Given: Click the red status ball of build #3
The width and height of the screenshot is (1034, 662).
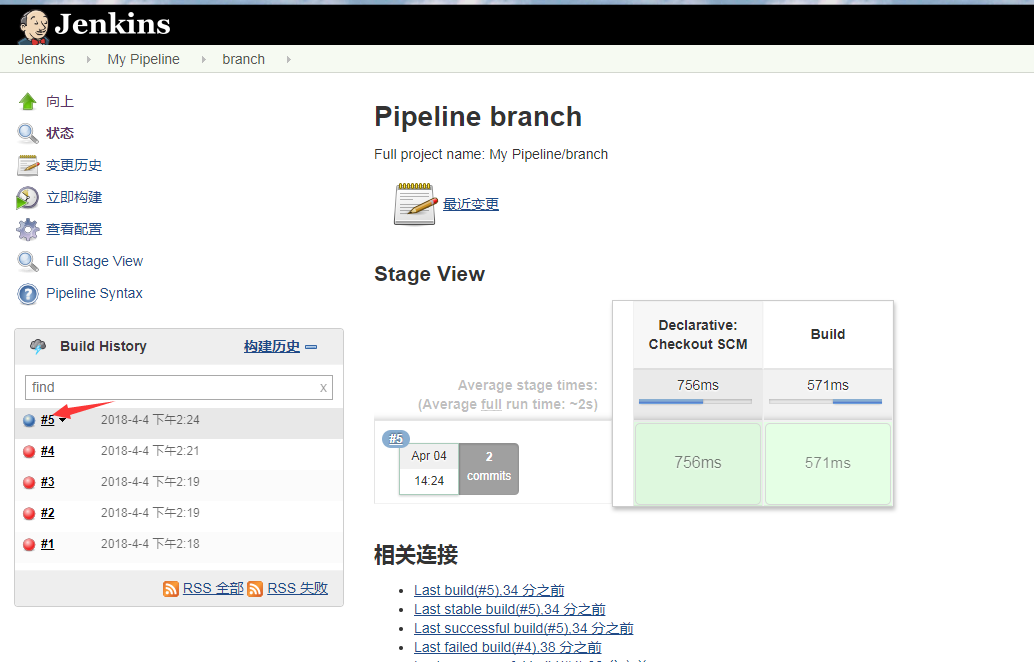Looking at the screenshot, I should 29,483.
